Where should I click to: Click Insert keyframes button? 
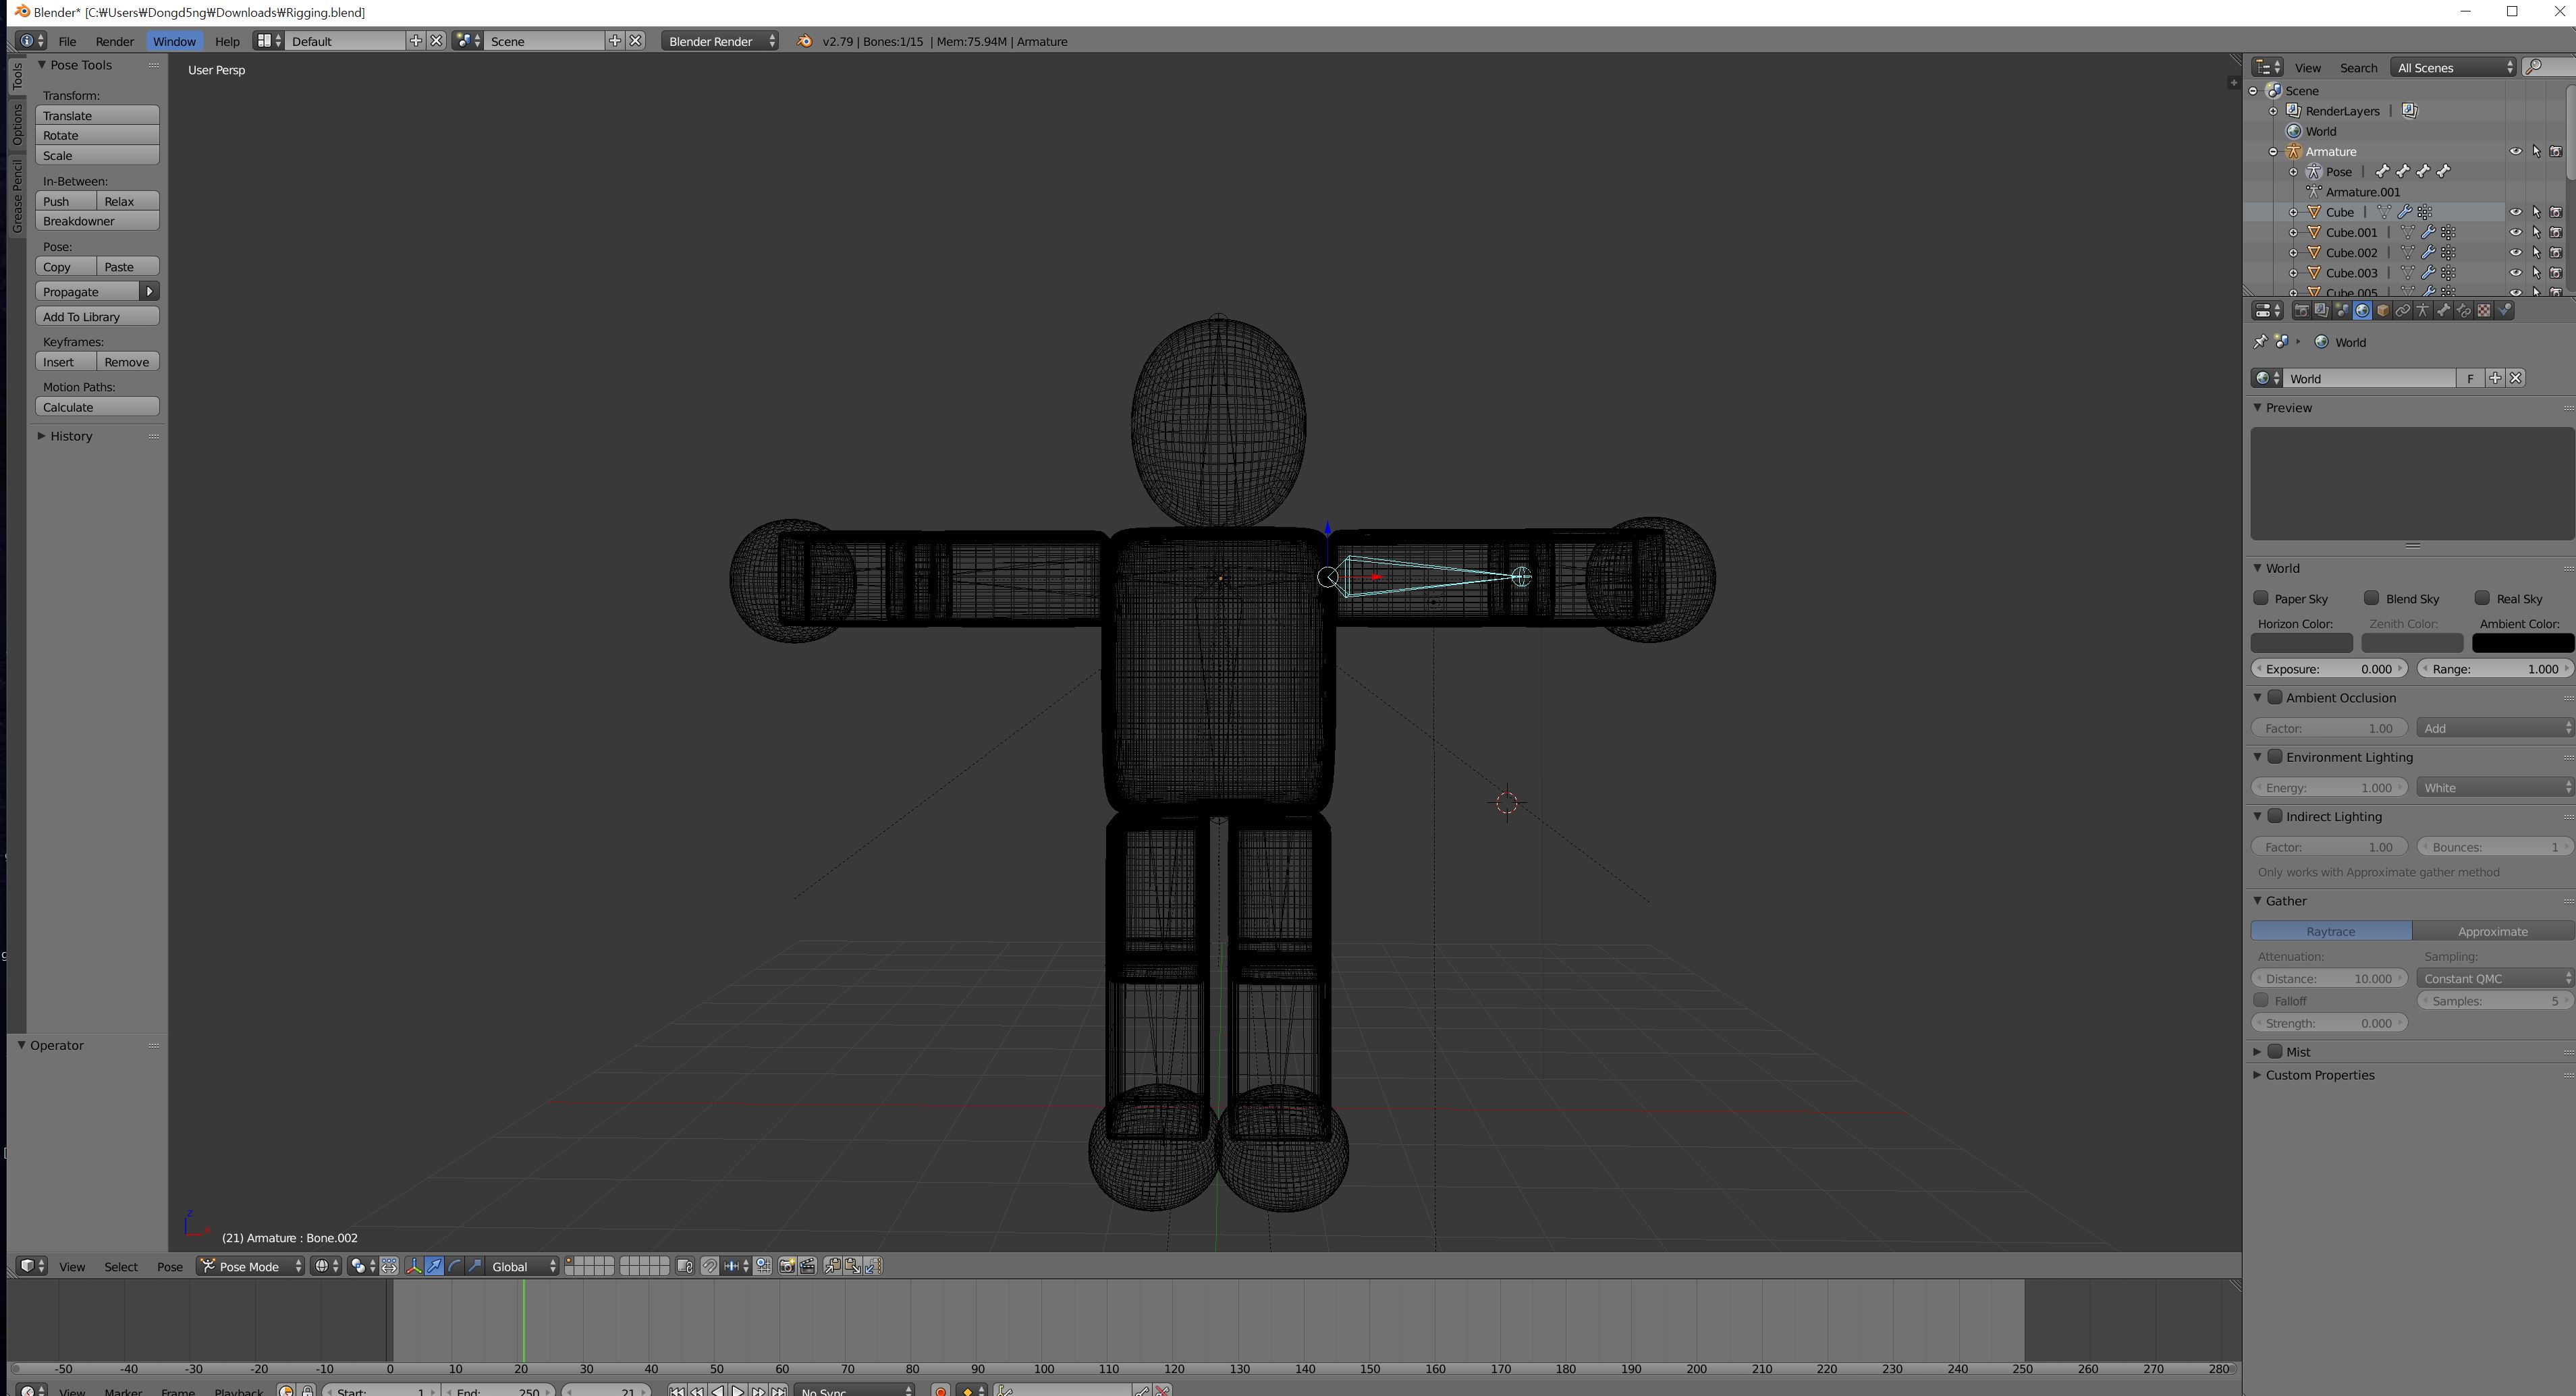click(x=66, y=362)
